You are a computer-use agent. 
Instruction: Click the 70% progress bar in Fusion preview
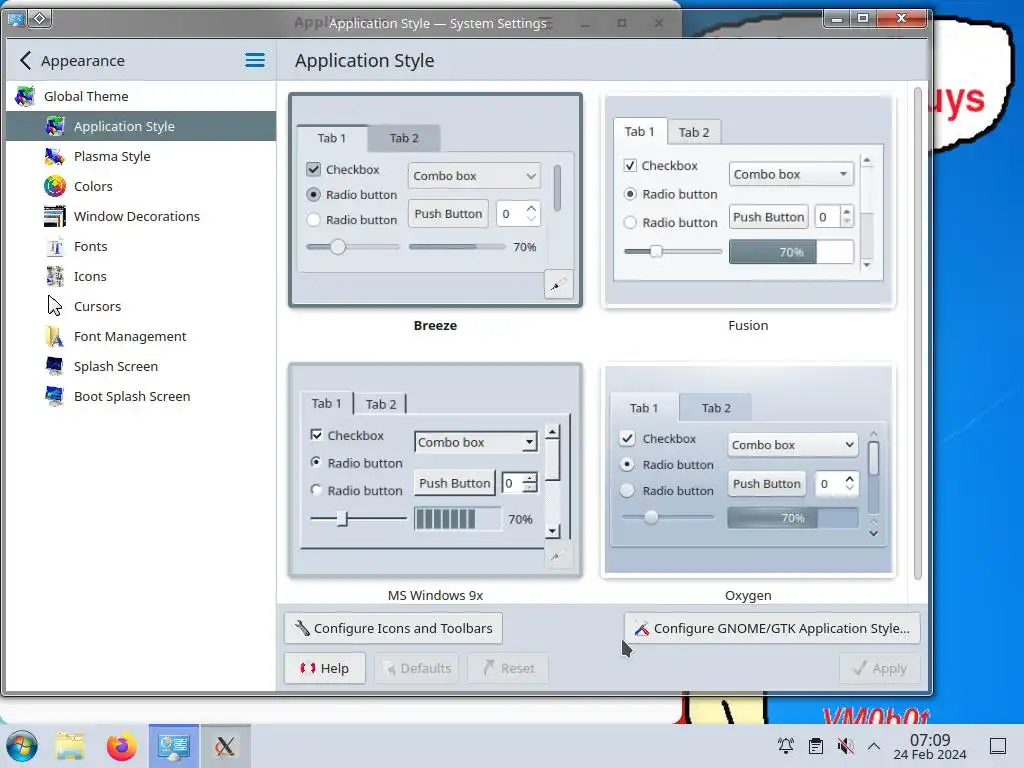coord(791,252)
